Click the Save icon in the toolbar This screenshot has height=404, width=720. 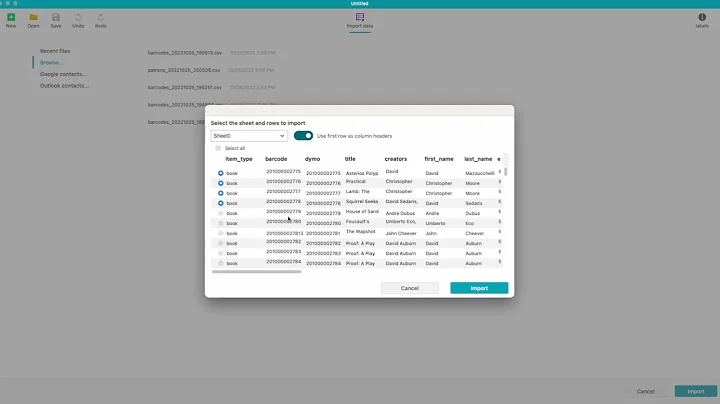pyautogui.click(x=56, y=17)
